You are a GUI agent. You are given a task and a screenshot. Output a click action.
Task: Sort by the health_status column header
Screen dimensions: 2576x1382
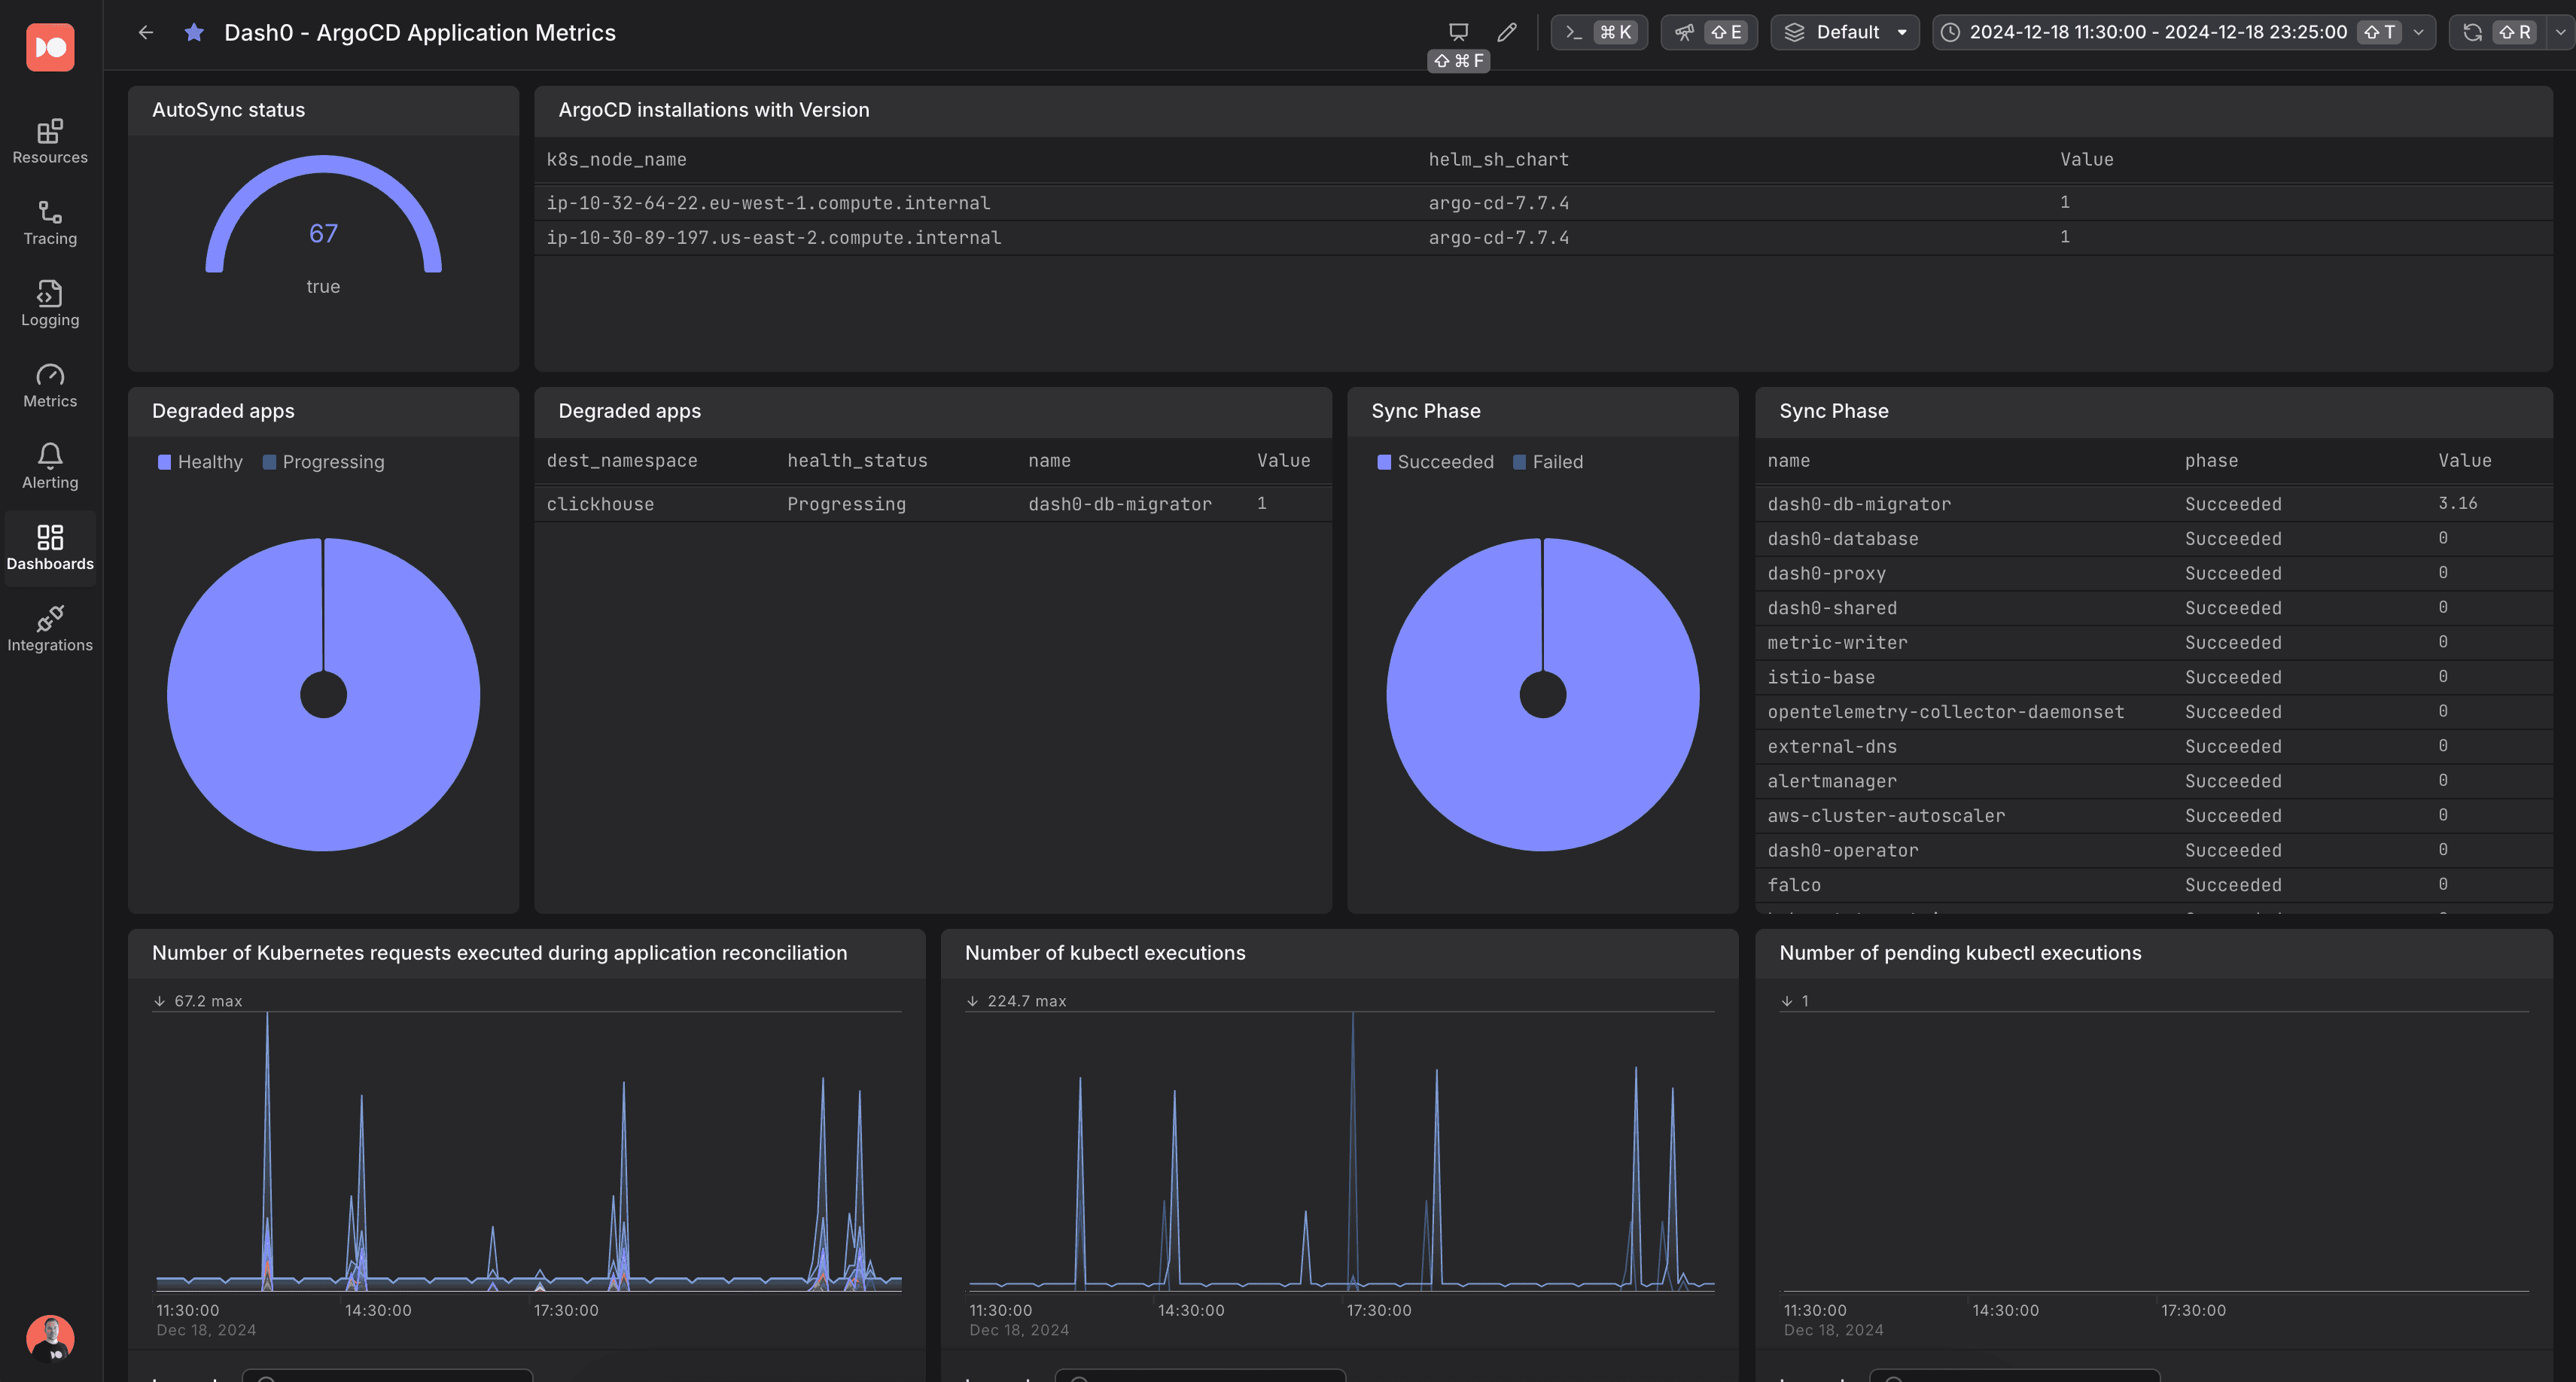(x=857, y=460)
